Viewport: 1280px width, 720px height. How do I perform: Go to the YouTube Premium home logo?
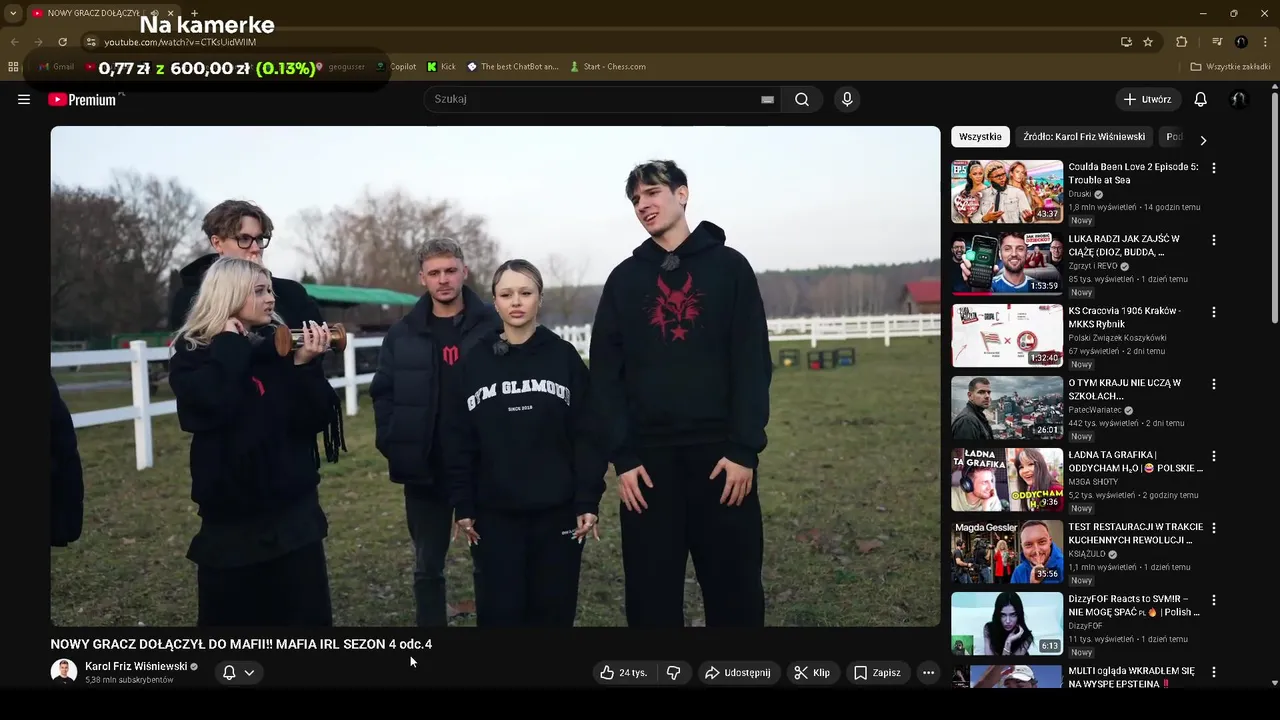pyautogui.click(x=83, y=99)
